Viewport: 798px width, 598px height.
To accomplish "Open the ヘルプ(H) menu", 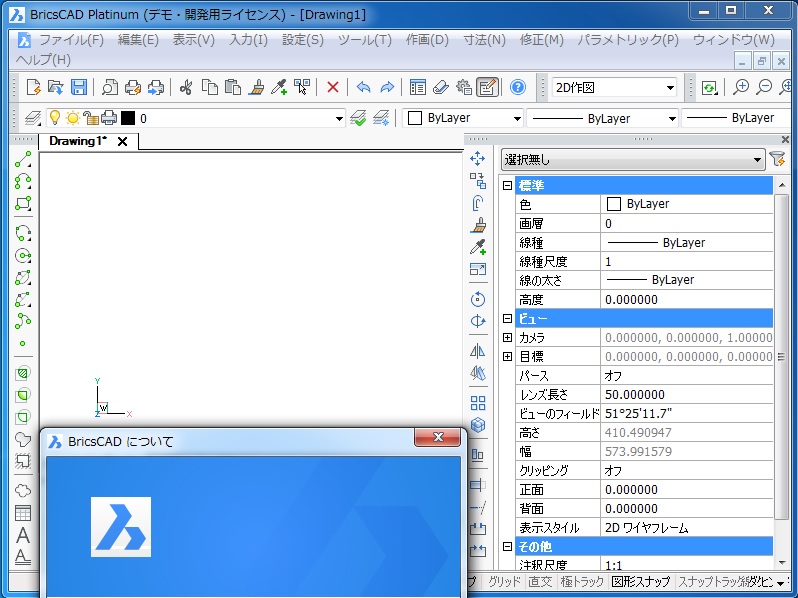I will pyautogui.click(x=43, y=60).
